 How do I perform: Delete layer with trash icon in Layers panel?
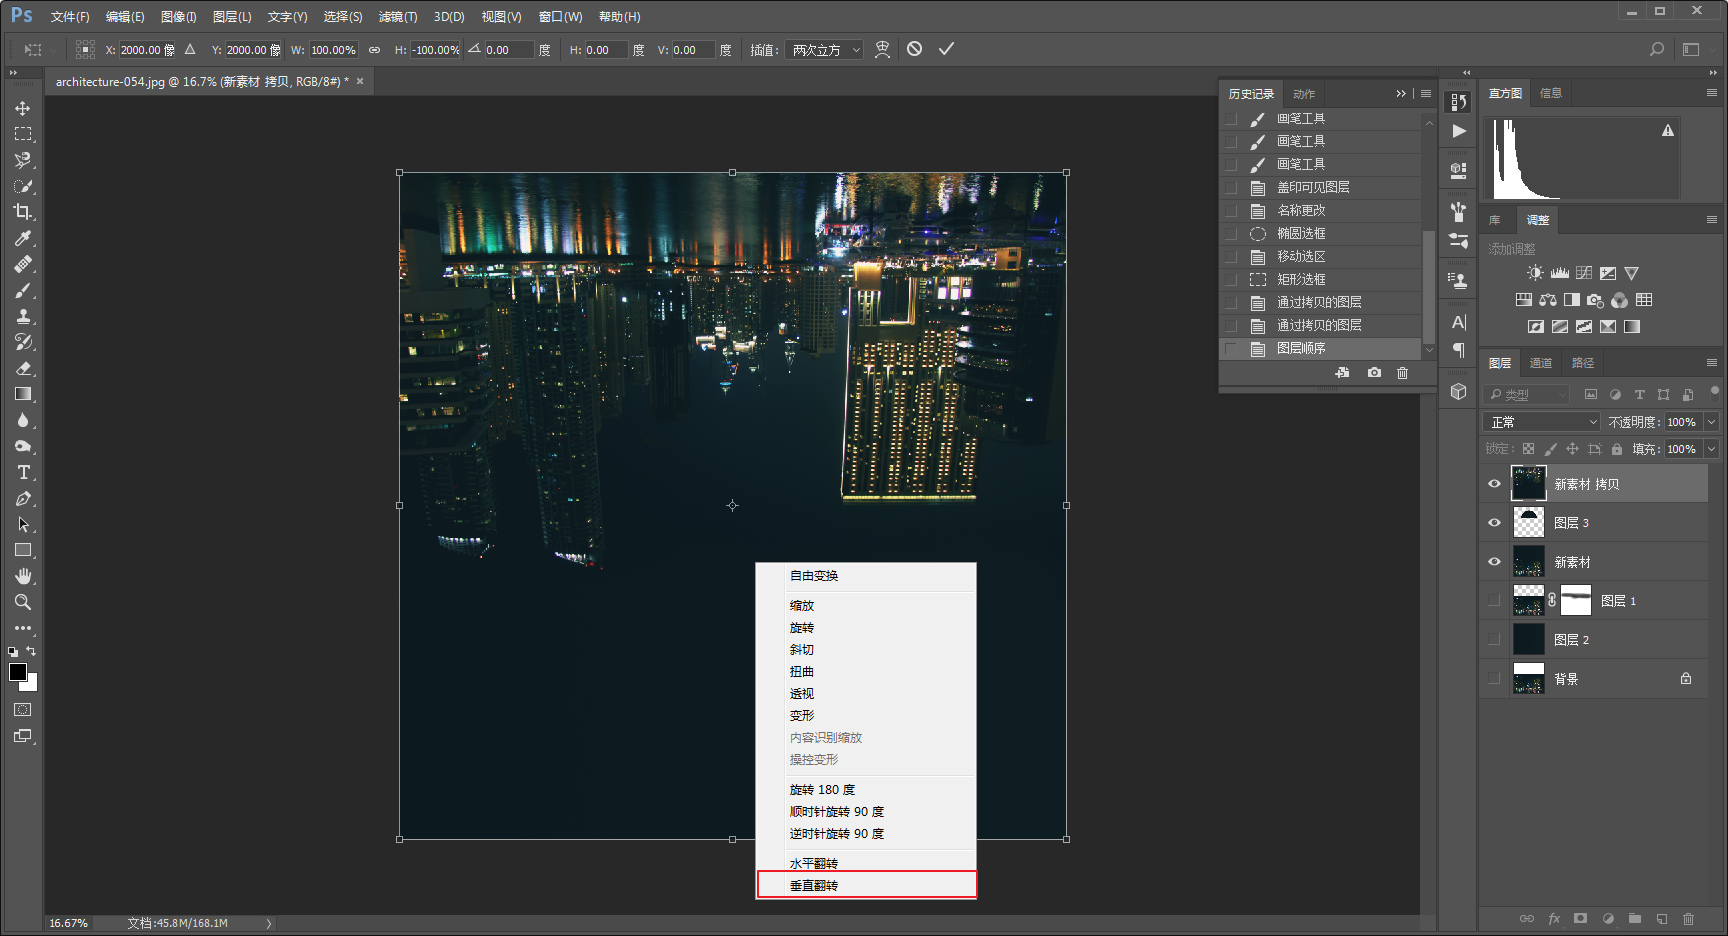pos(1688,918)
